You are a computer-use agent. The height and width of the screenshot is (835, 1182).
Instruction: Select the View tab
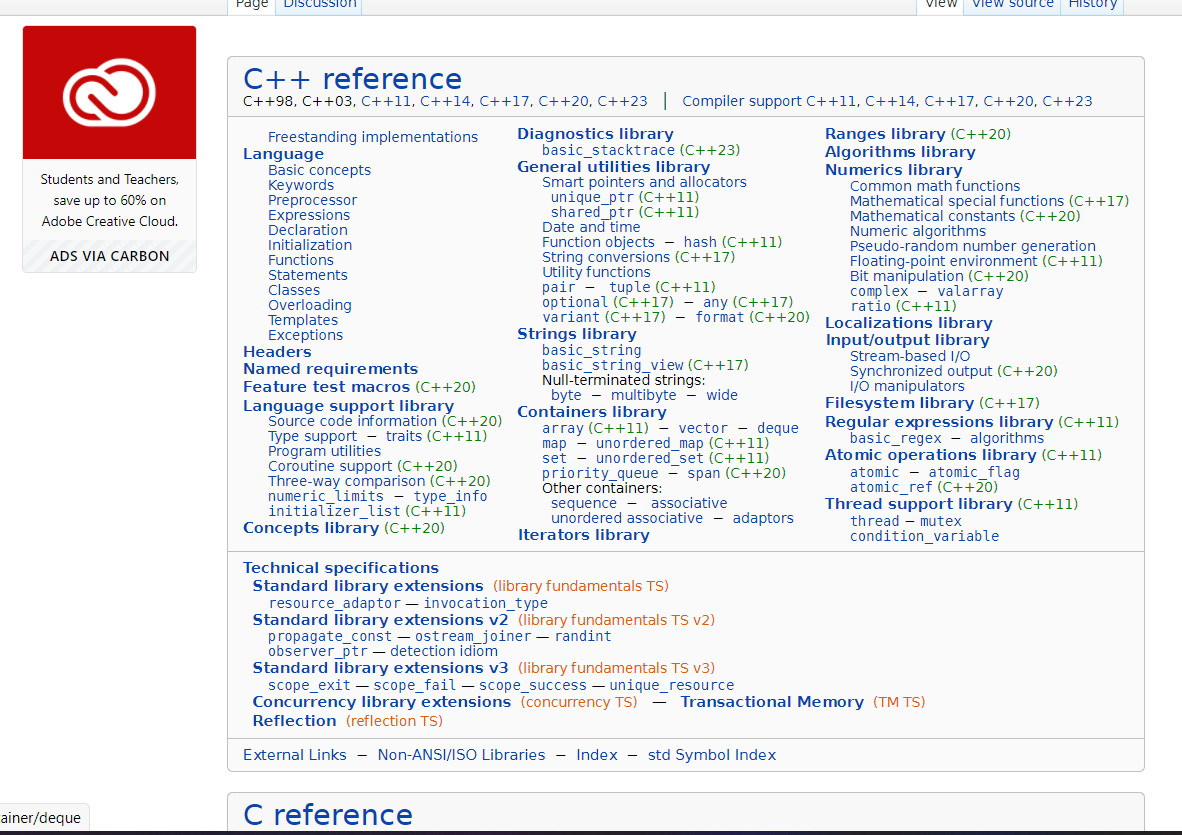coord(940,4)
